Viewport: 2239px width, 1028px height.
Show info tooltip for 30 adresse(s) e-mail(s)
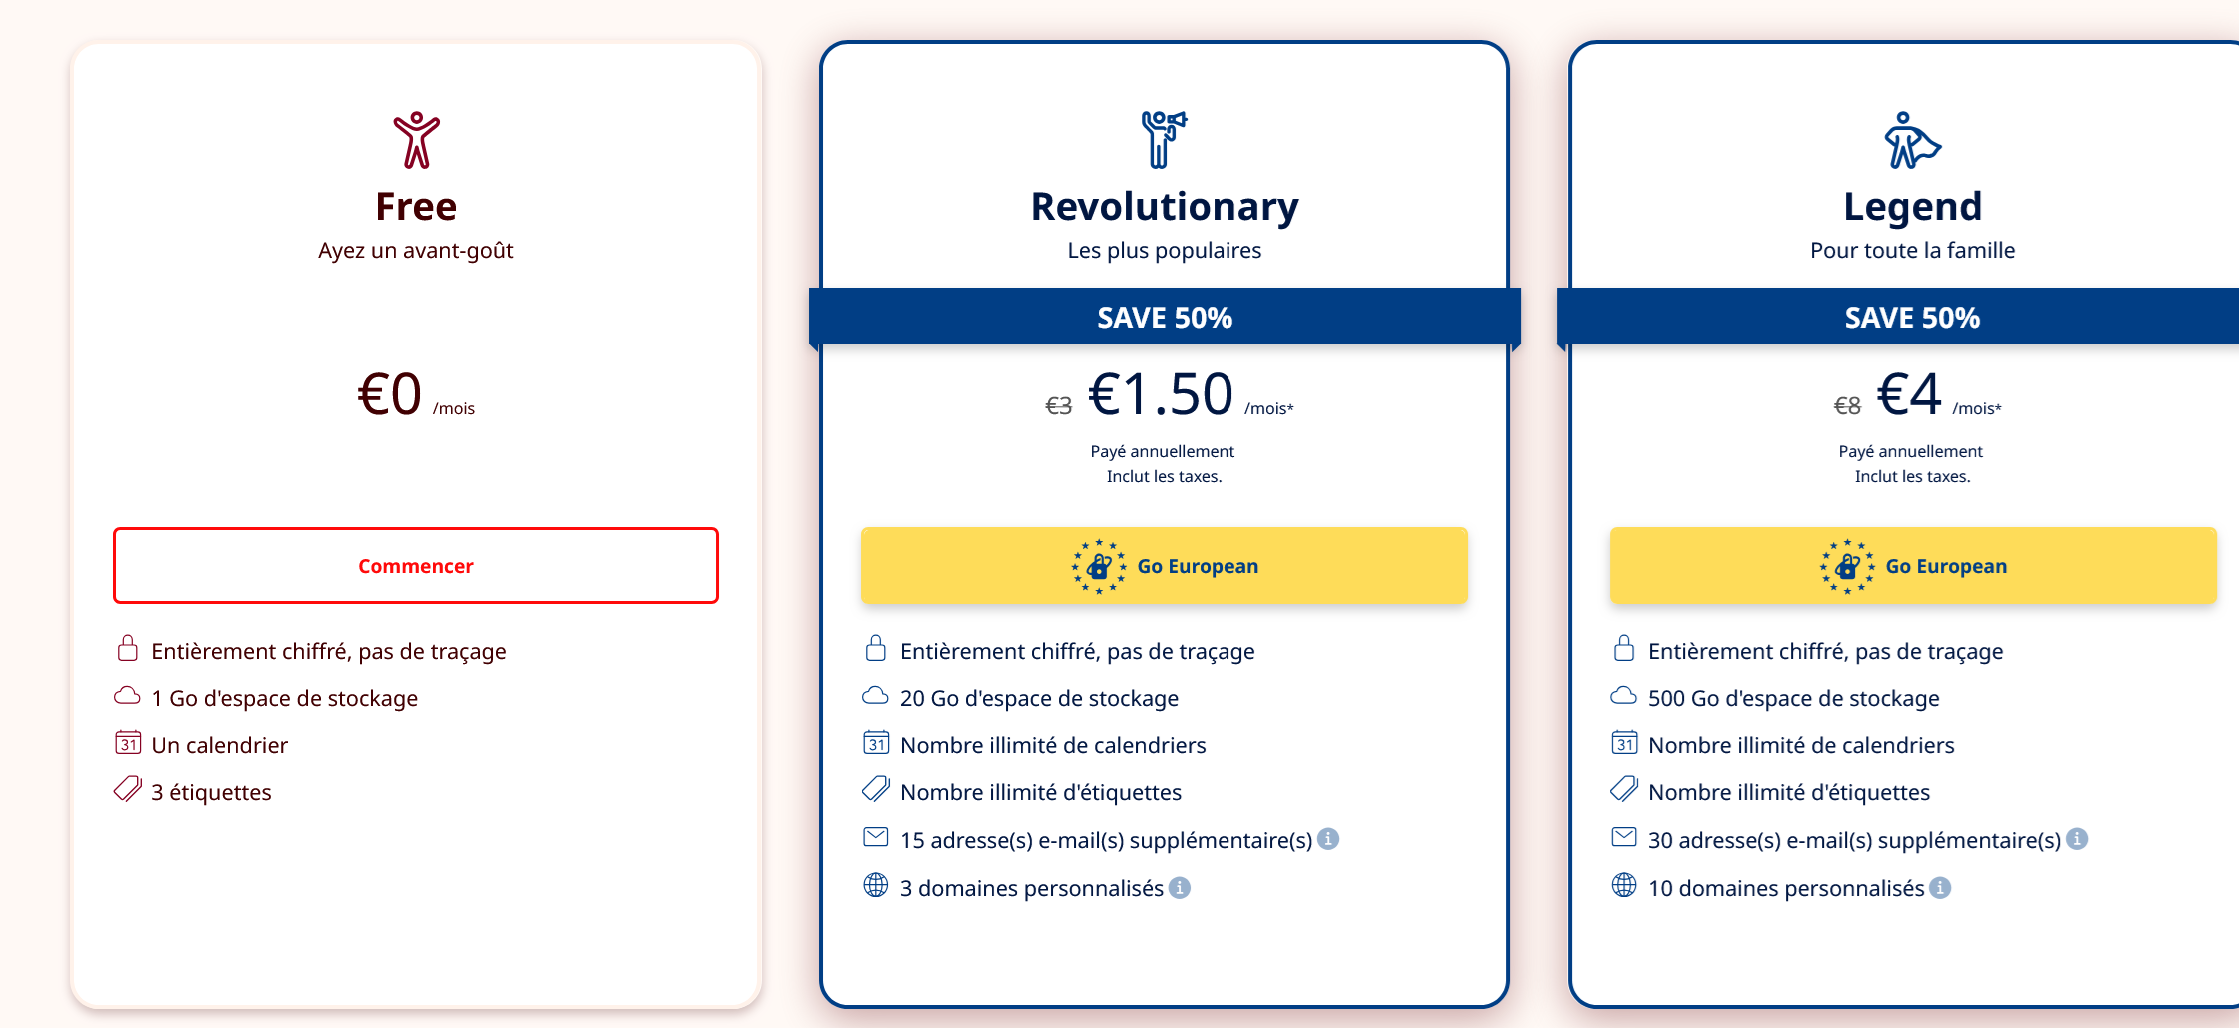pos(2077,839)
